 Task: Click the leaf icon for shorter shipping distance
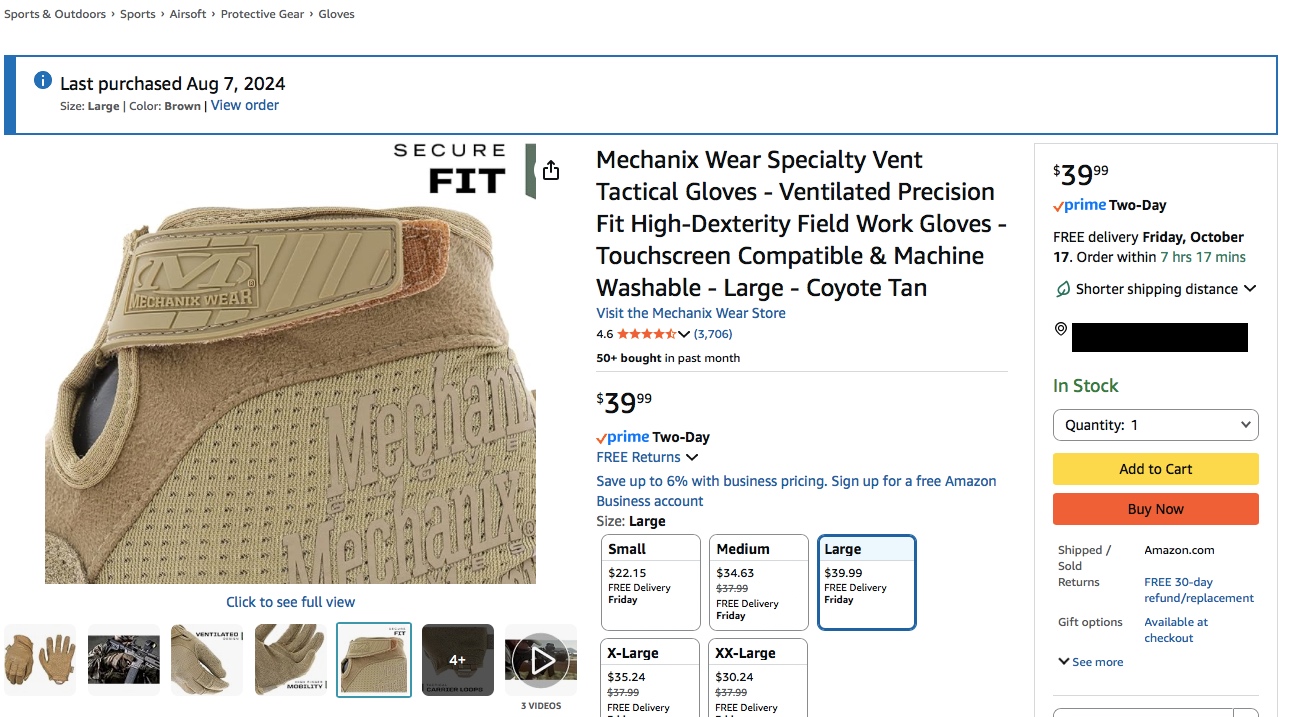pos(1063,289)
